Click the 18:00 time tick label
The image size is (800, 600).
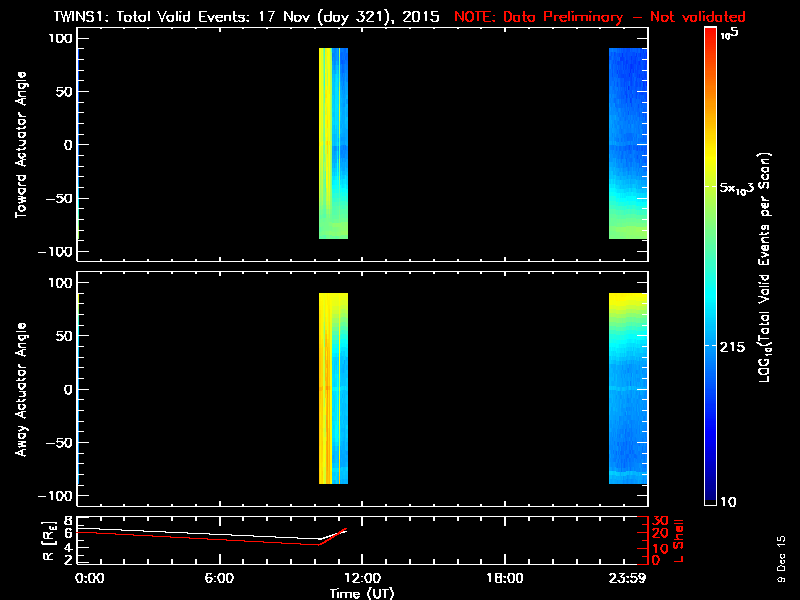pos(504,578)
